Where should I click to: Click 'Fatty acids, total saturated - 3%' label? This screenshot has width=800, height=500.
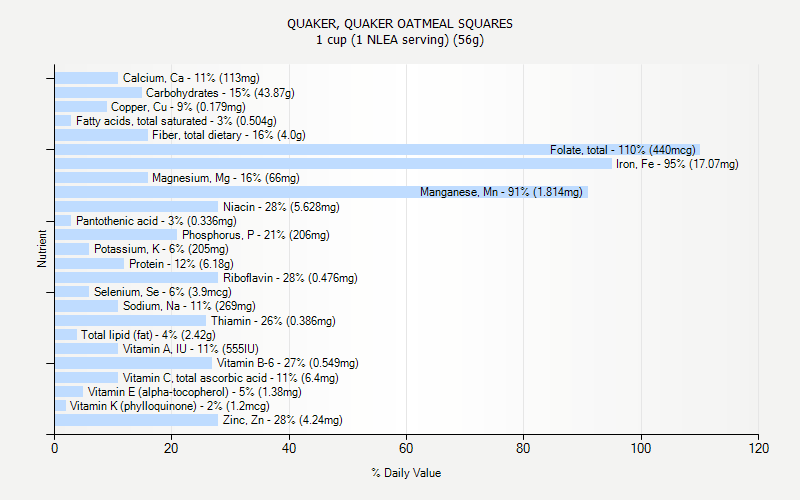154,121
